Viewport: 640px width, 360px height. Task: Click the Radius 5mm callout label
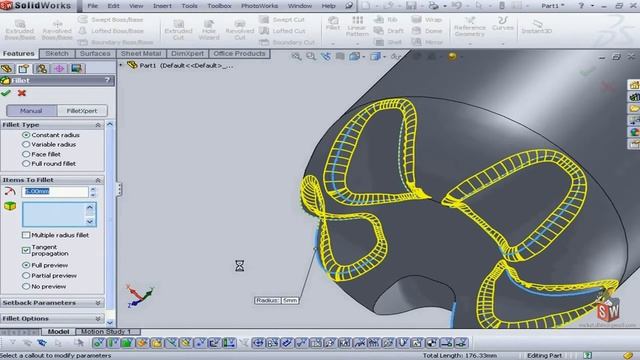tap(276, 300)
